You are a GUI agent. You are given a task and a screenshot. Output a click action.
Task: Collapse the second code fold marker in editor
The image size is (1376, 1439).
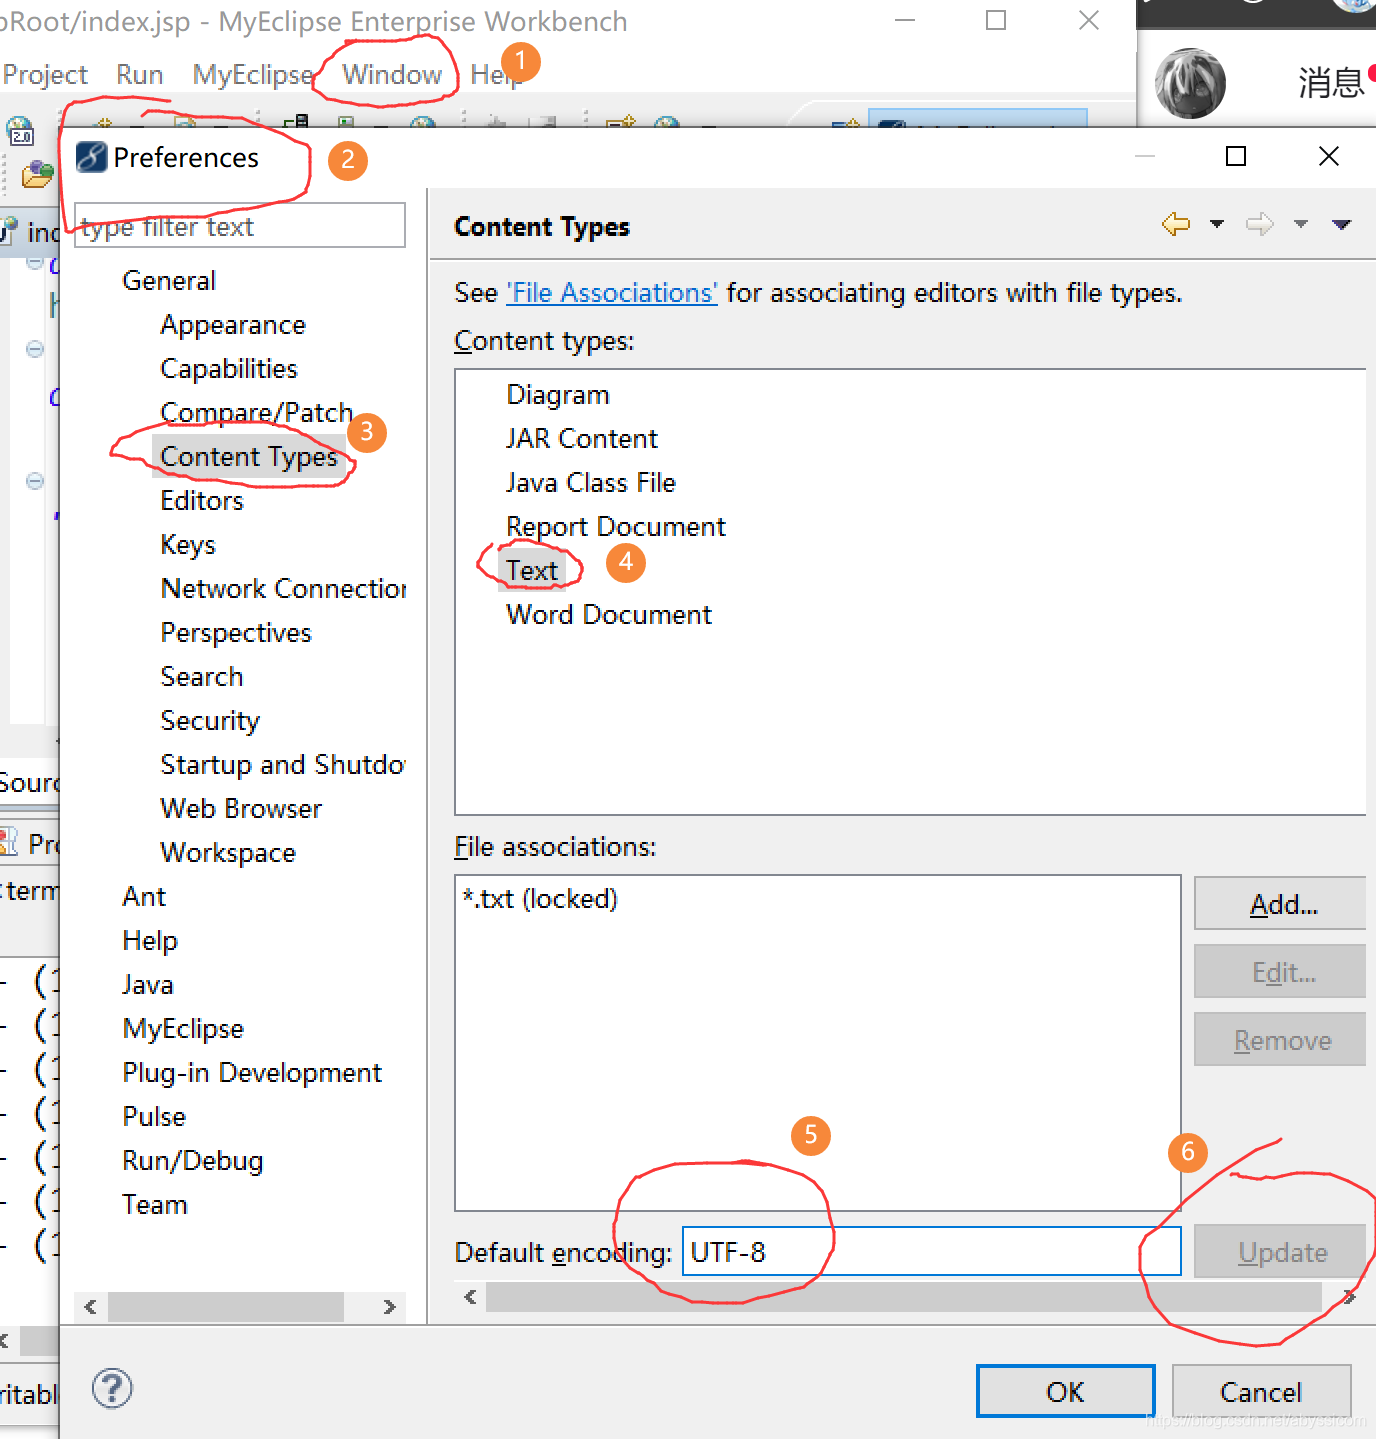(35, 349)
